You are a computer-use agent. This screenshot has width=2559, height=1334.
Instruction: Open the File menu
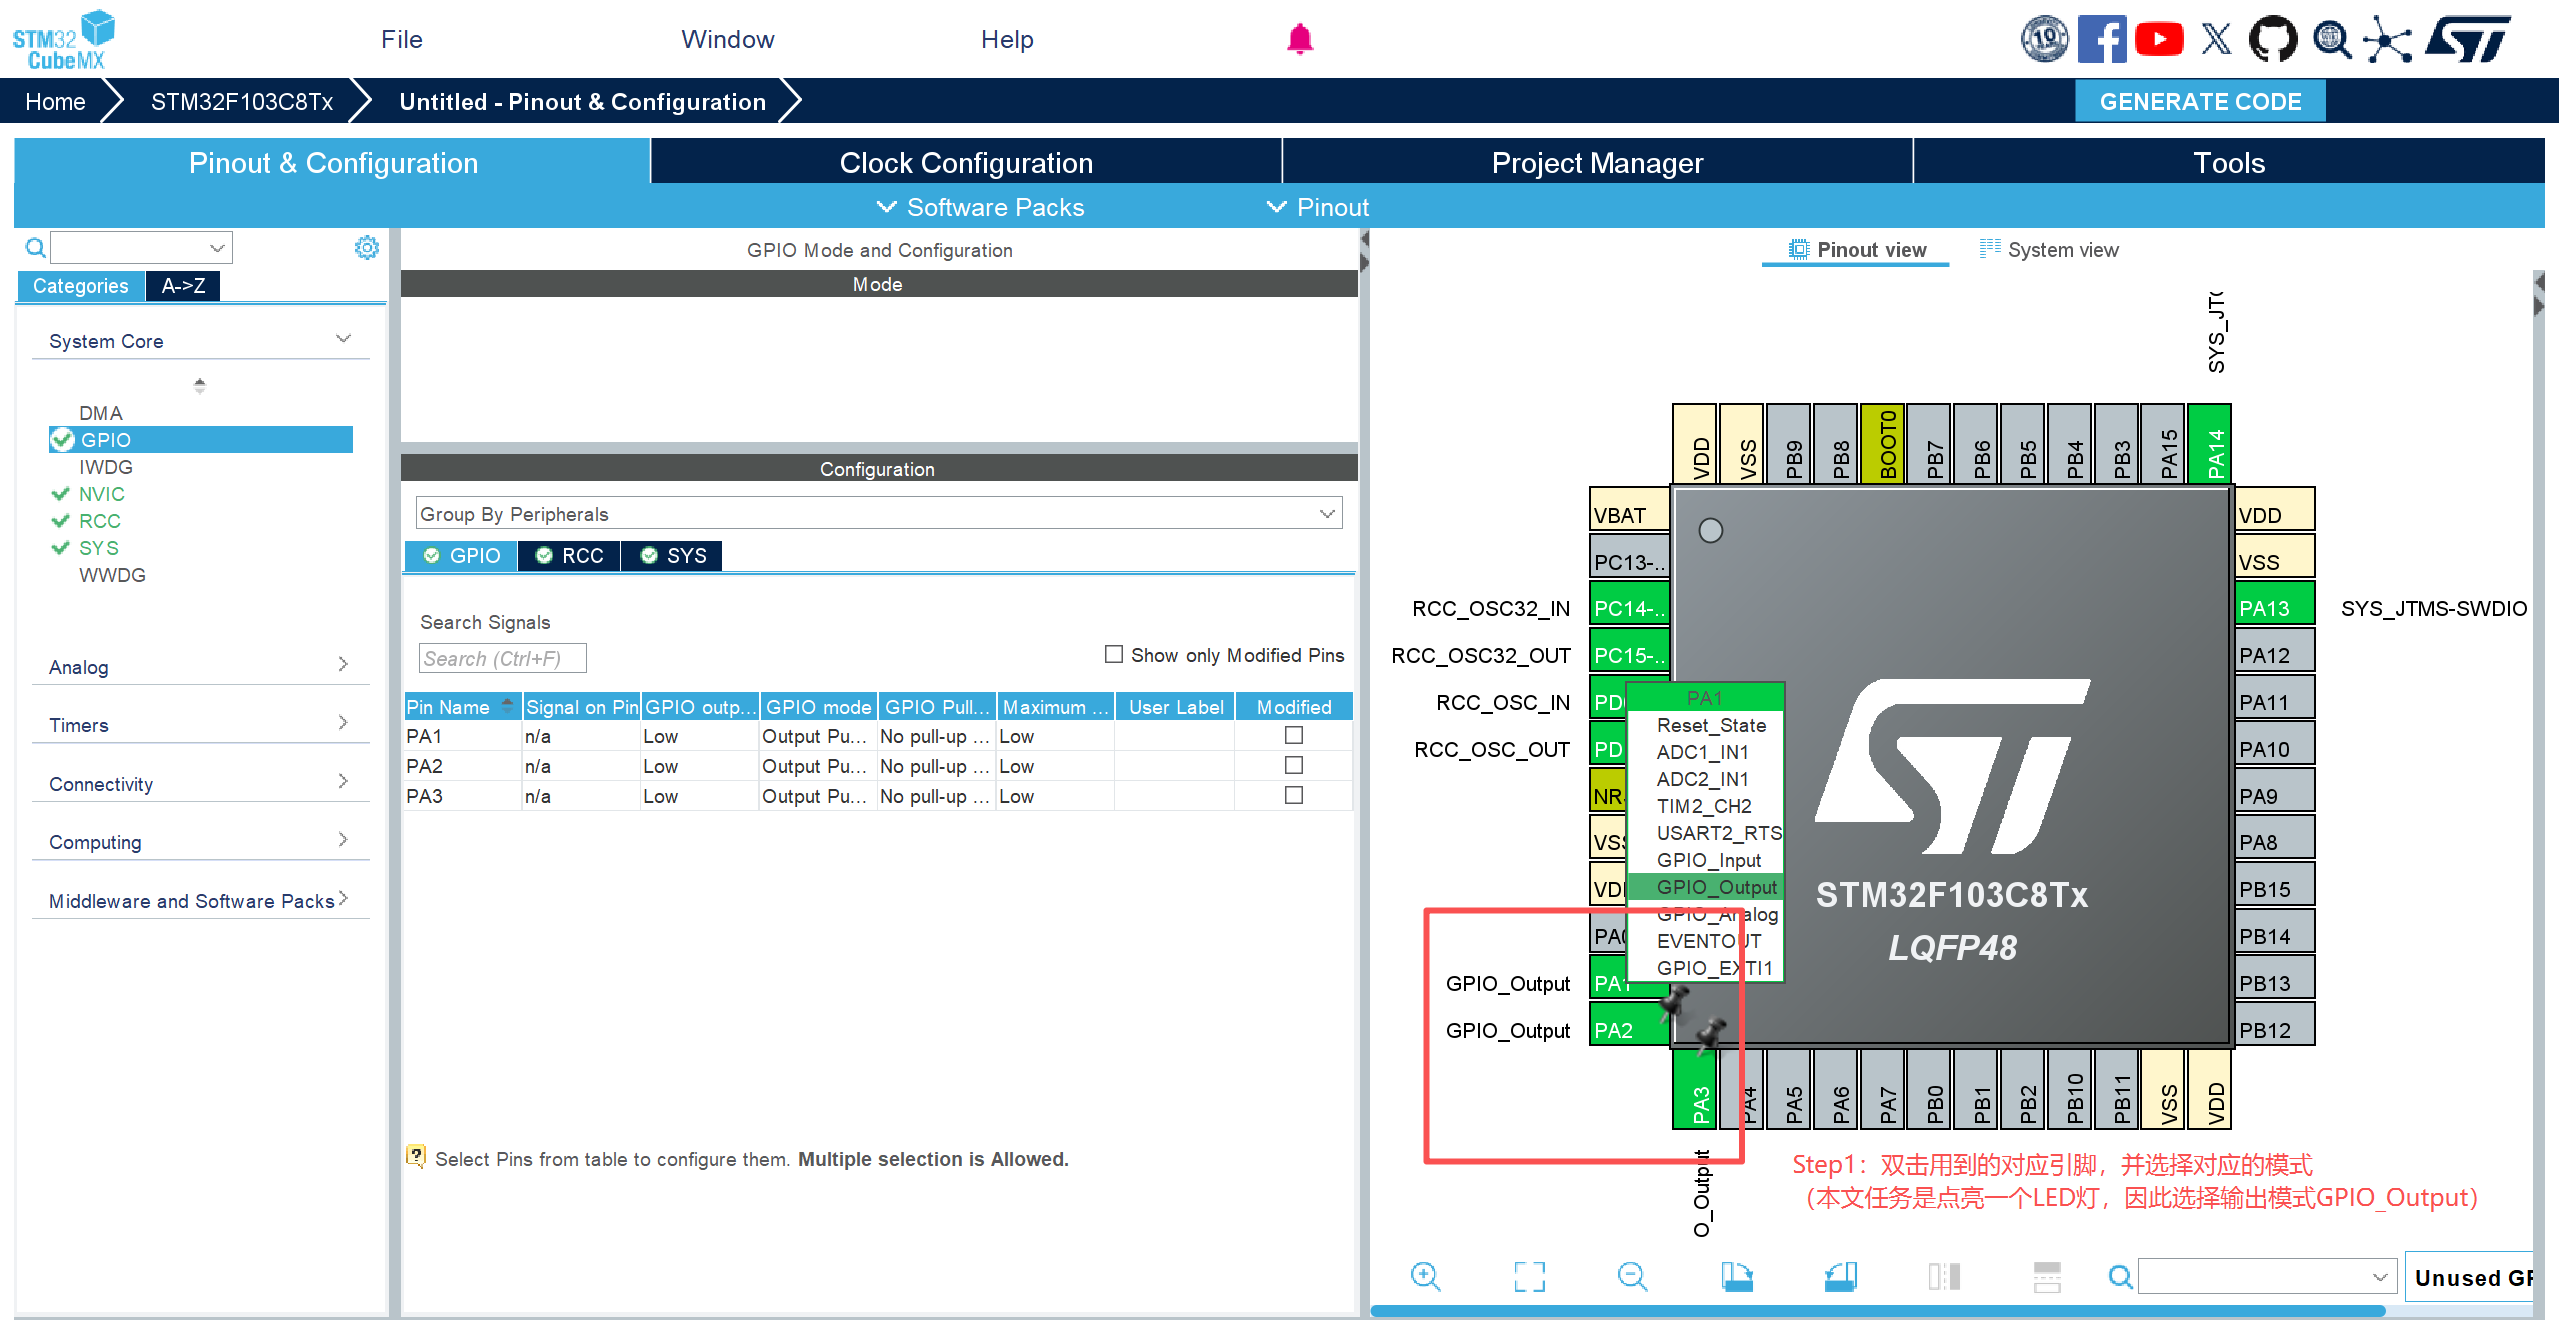tap(401, 39)
